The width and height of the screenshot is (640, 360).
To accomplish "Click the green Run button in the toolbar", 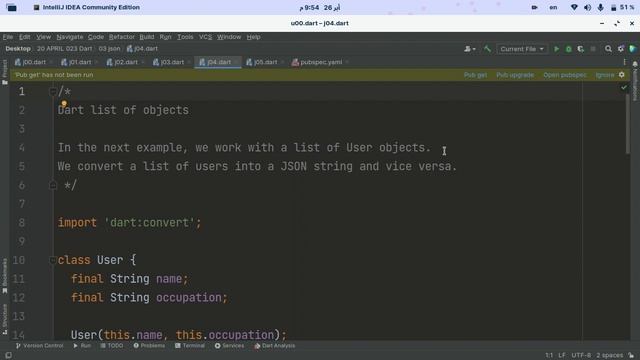I will pos(556,49).
